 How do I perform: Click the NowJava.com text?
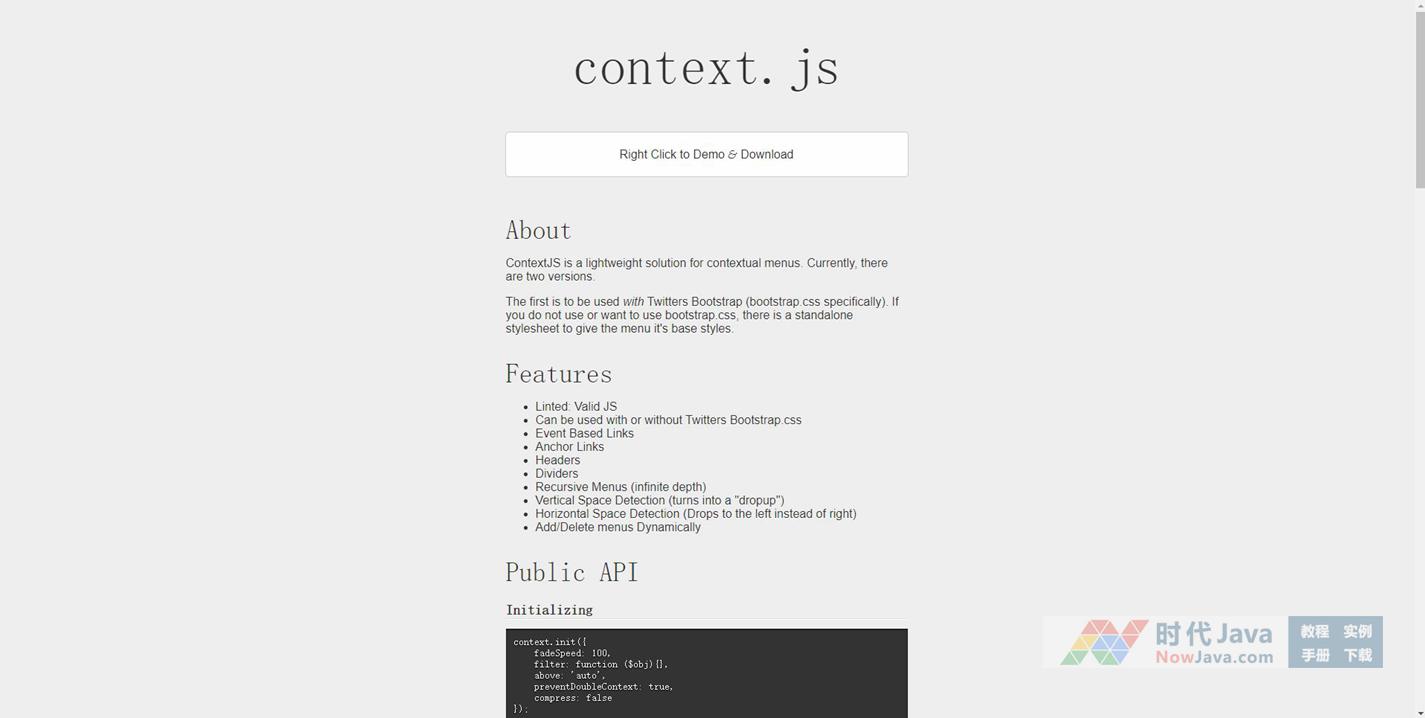click(x=1214, y=657)
